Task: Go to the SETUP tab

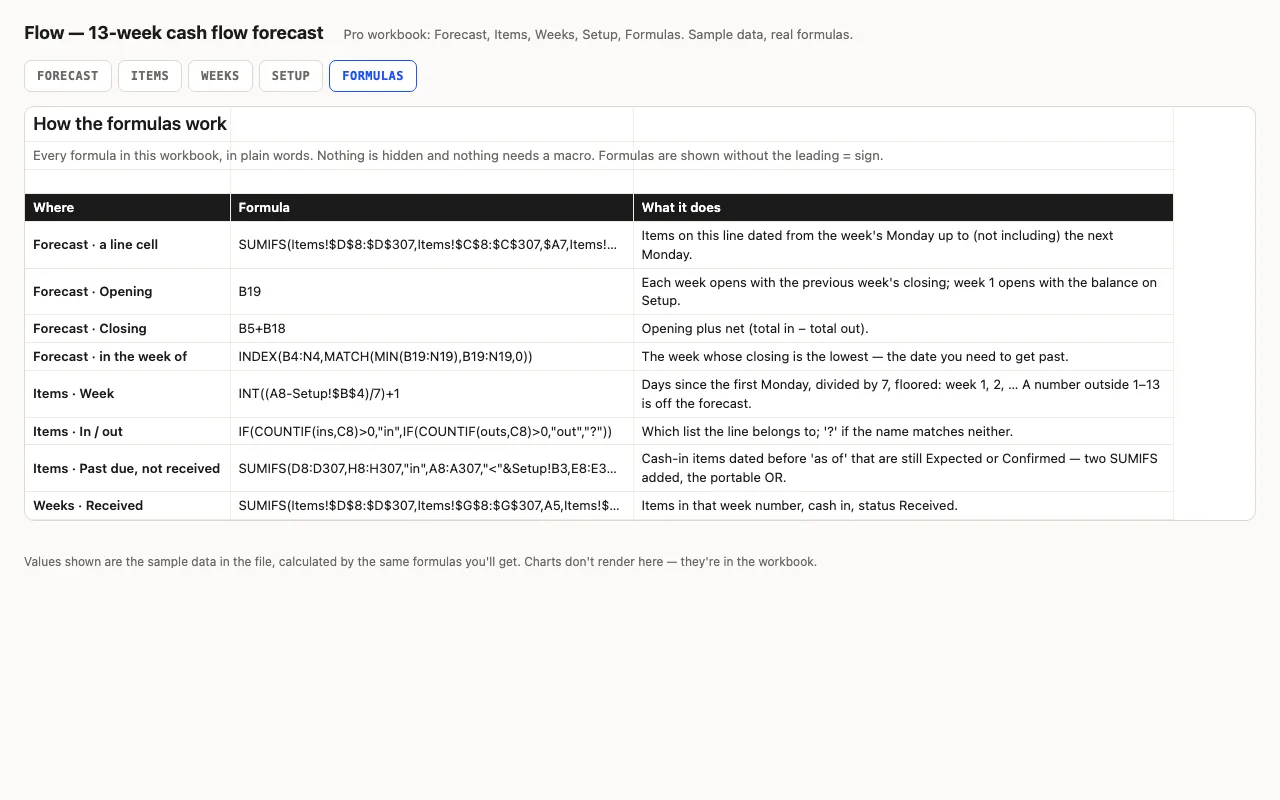Action: tap(291, 76)
